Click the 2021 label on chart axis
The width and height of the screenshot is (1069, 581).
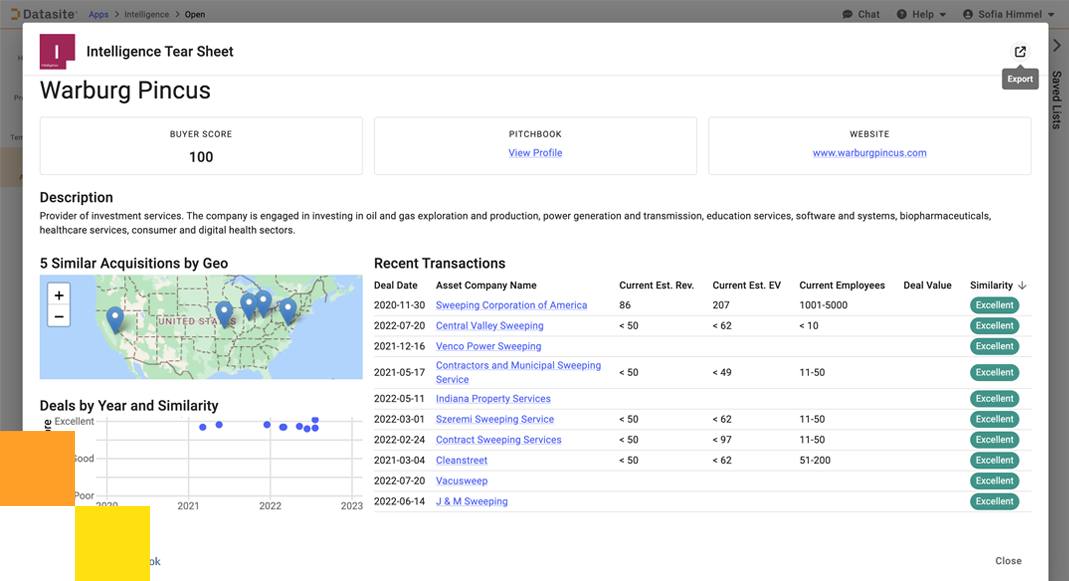(188, 506)
